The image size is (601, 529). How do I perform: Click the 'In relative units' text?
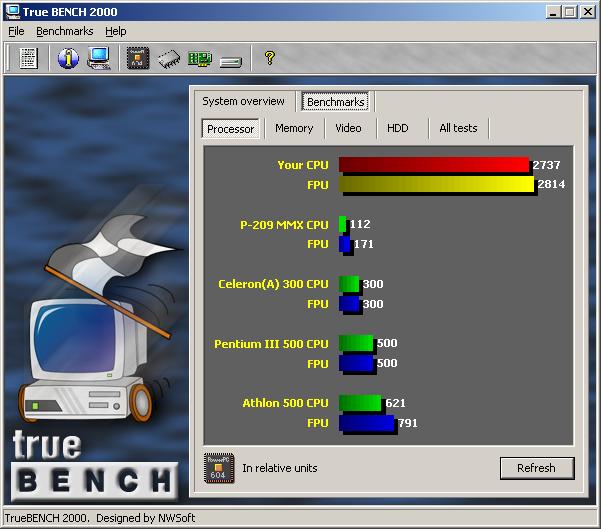tap(280, 468)
